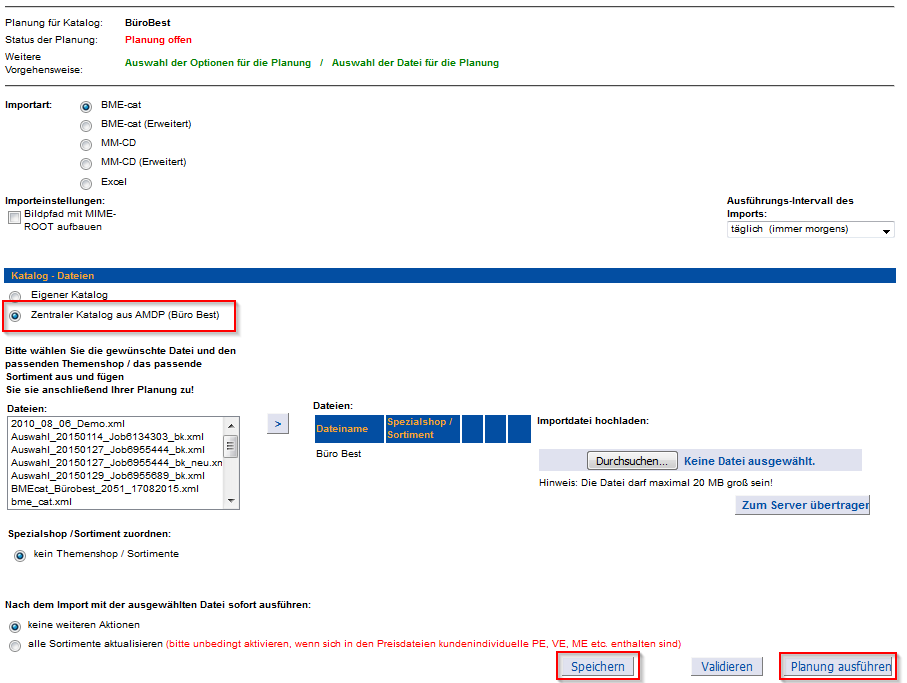Select Auswahl_20150127_Job6955444_bk.xml in list
The width and height of the screenshot is (907, 683).
pyautogui.click(x=108, y=450)
